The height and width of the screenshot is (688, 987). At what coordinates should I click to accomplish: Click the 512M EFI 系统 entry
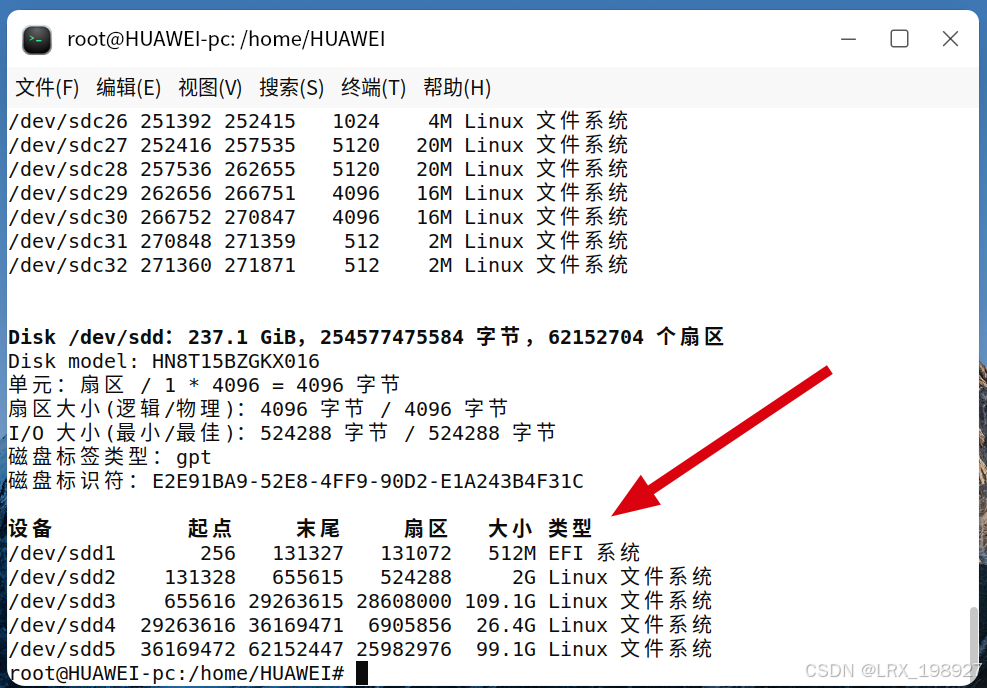564,553
